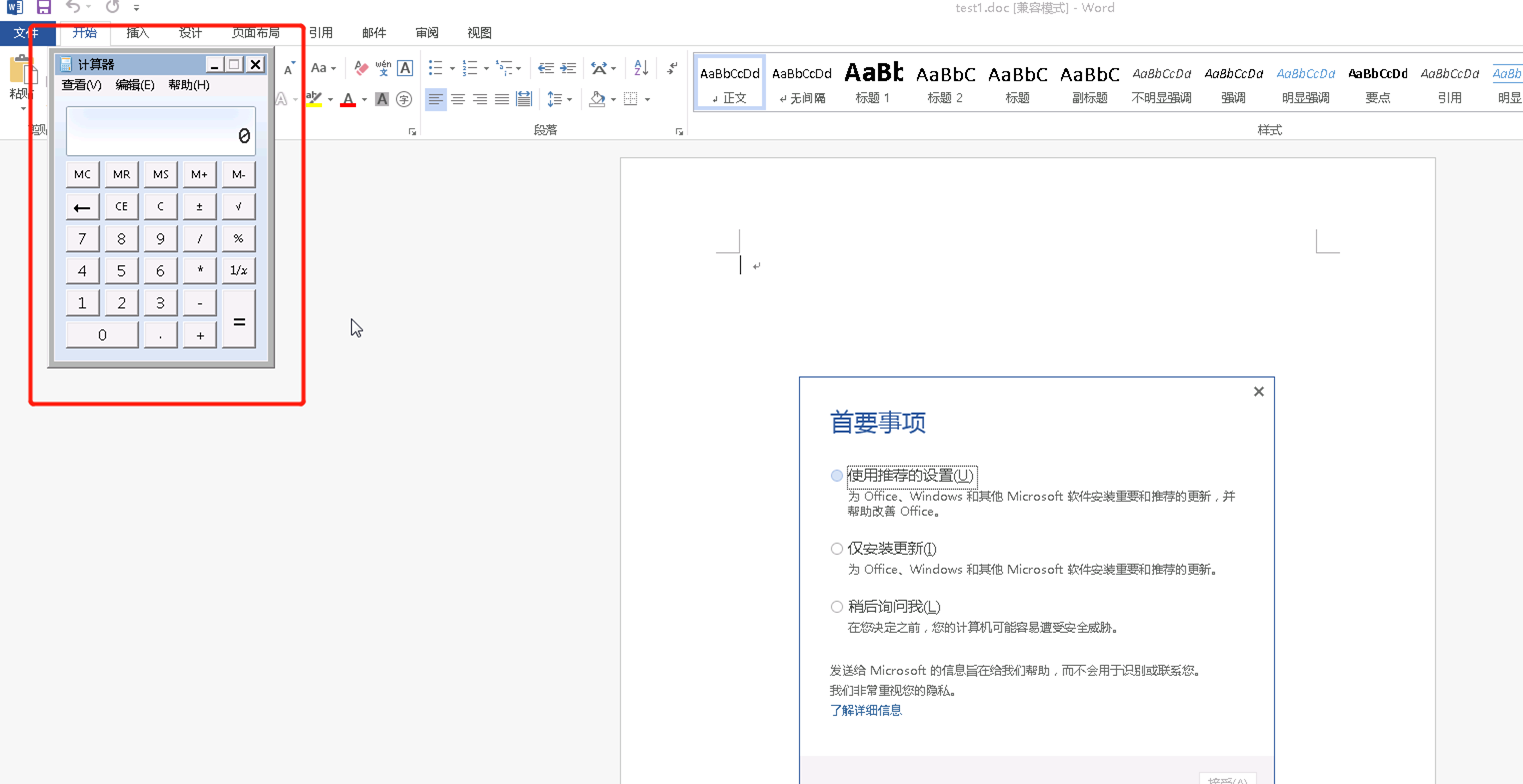Image resolution: width=1523 pixels, height=784 pixels.
Task: Open the paragraph settings dialog launcher
Action: 679,131
